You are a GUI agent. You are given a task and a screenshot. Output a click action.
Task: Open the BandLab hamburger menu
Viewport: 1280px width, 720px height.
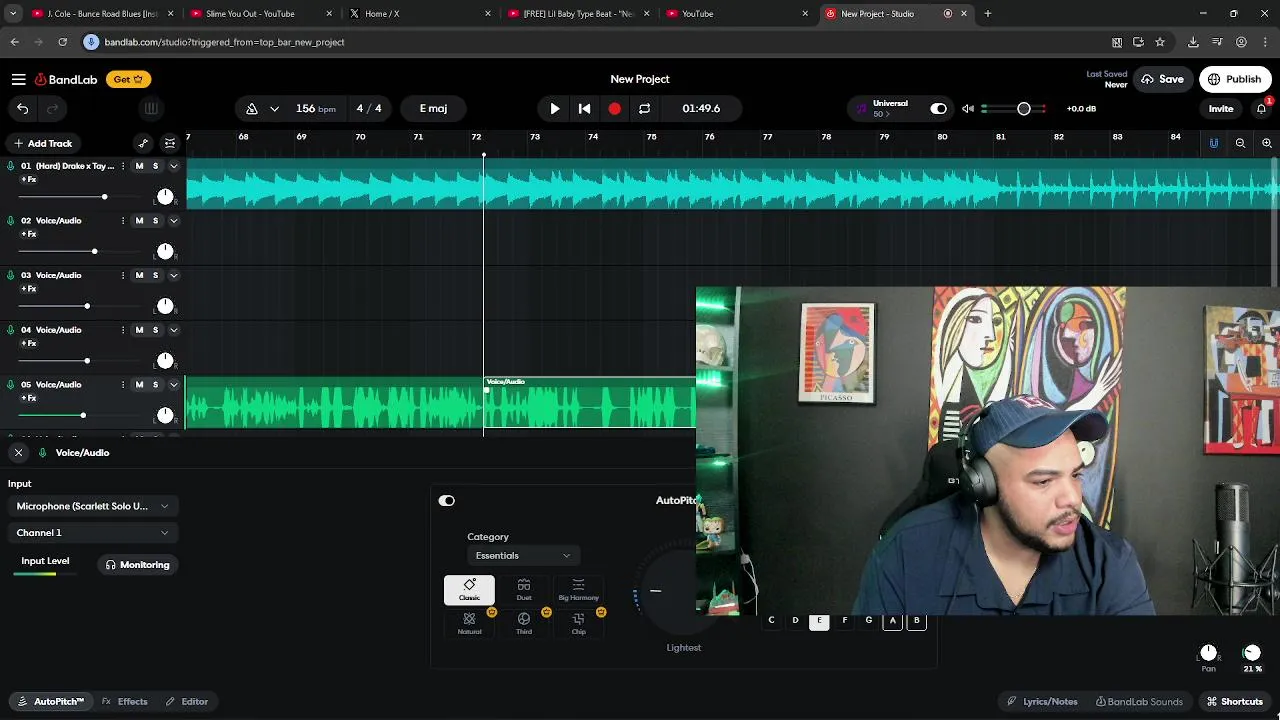18,79
